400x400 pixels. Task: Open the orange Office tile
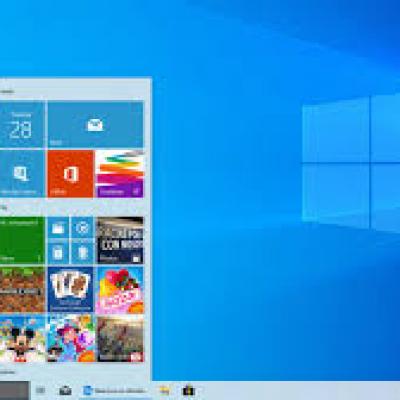70,174
